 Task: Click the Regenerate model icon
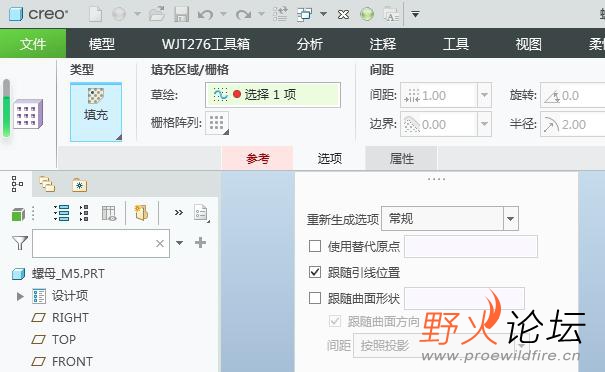coord(280,14)
